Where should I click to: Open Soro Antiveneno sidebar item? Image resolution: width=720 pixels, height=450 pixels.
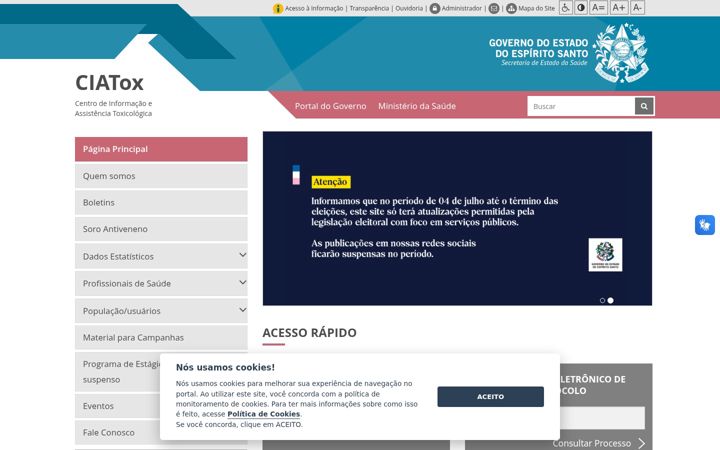click(x=161, y=229)
